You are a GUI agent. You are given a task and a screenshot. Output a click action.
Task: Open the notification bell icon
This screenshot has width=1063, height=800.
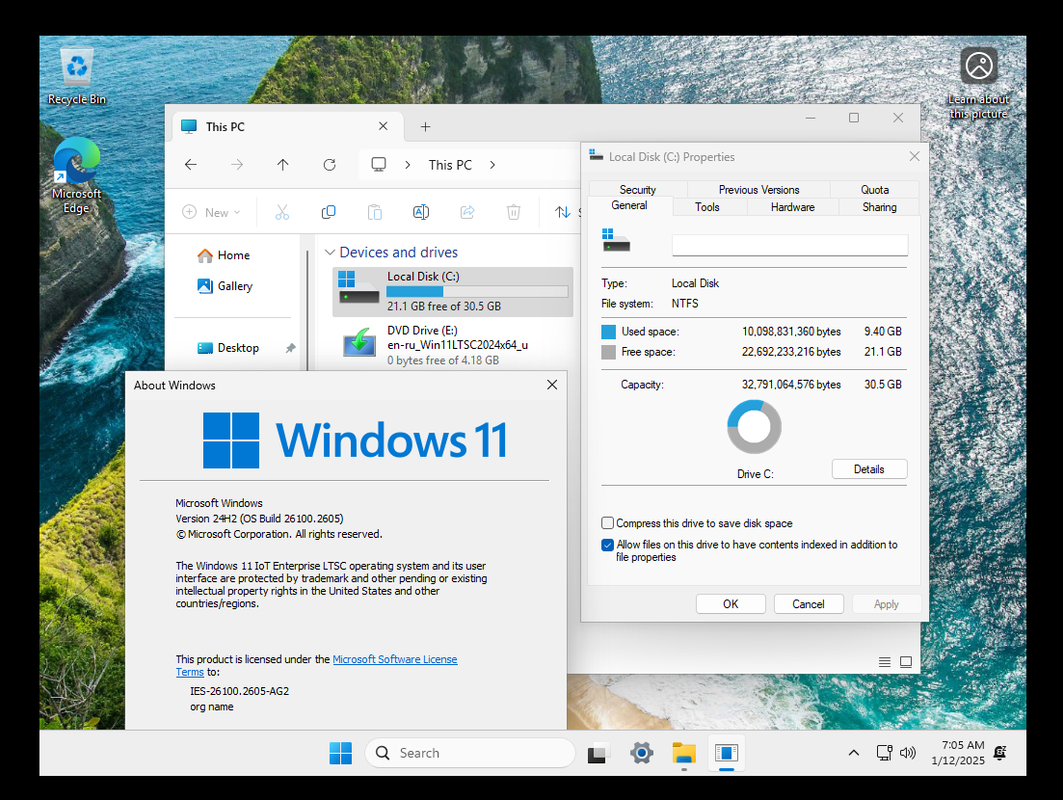click(x=1000, y=753)
